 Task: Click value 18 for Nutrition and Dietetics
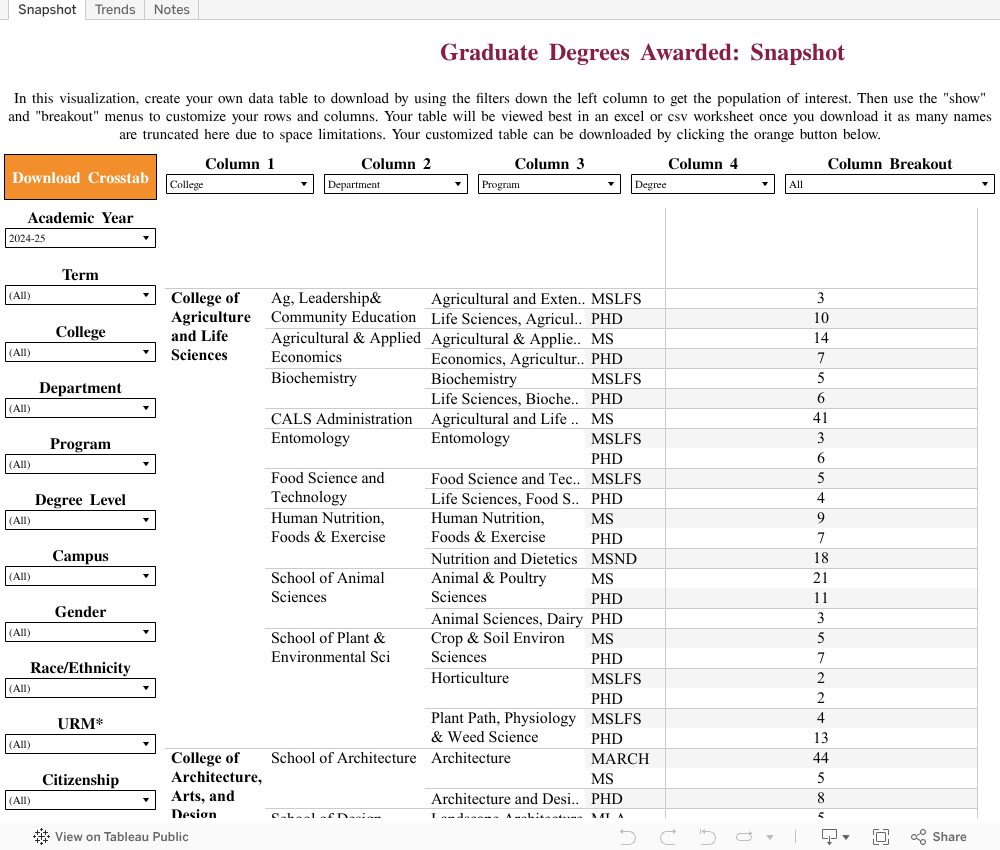(x=821, y=558)
